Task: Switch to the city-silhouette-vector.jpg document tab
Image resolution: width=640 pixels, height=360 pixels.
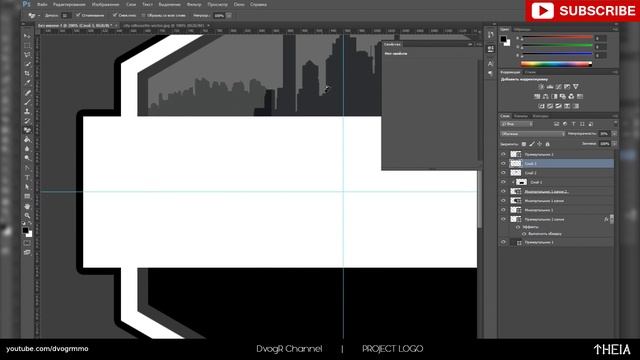Action: click(163, 26)
